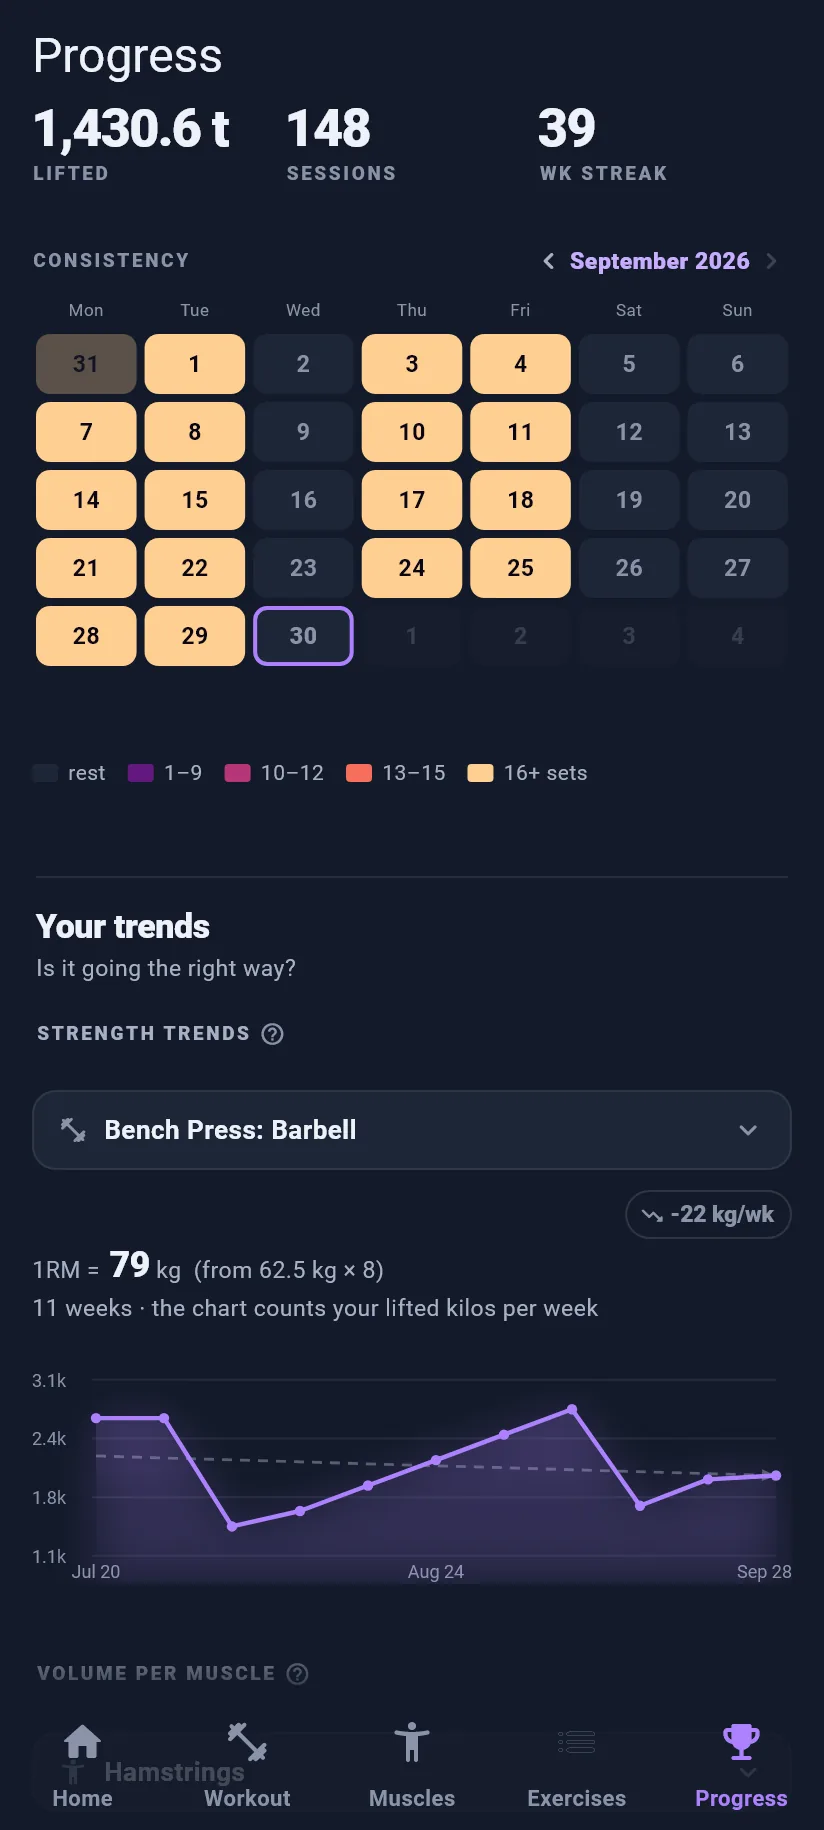Tap the -22 kg/wk trend badge
Viewport: 824px width, 1830px height.
tap(708, 1215)
